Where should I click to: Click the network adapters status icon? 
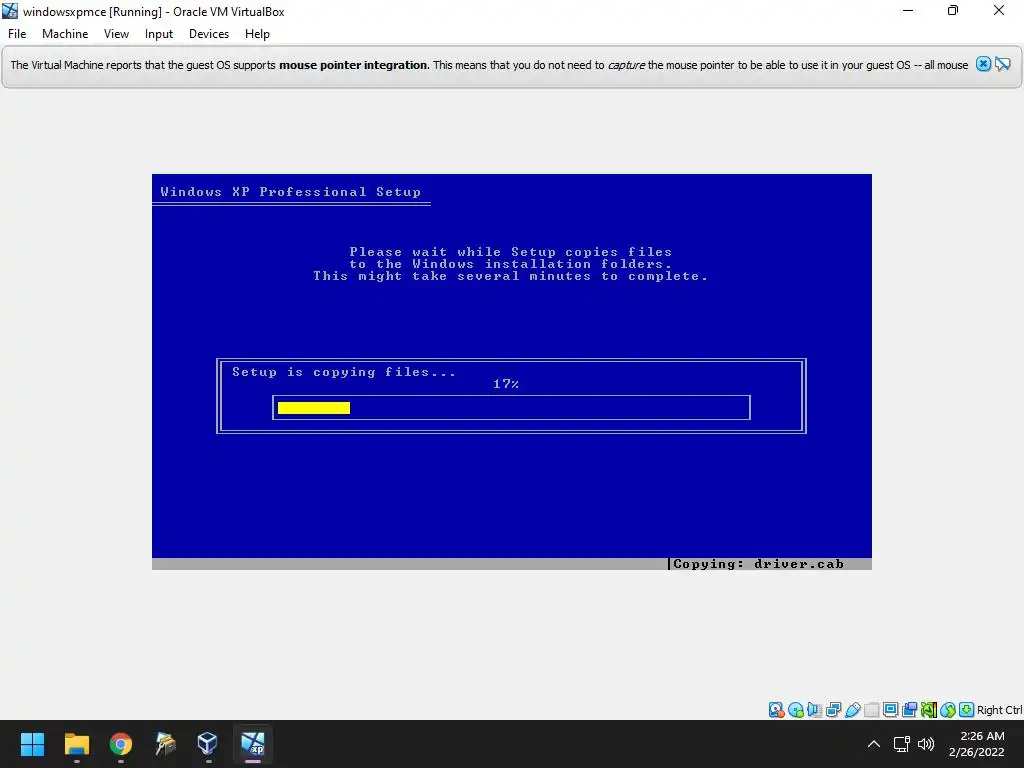coord(833,710)
